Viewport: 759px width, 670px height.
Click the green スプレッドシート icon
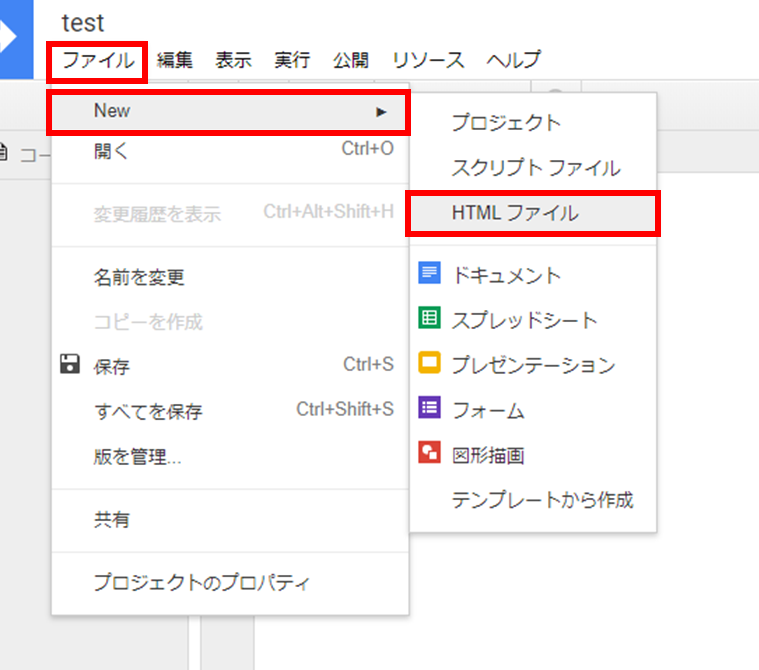[429, 318]
